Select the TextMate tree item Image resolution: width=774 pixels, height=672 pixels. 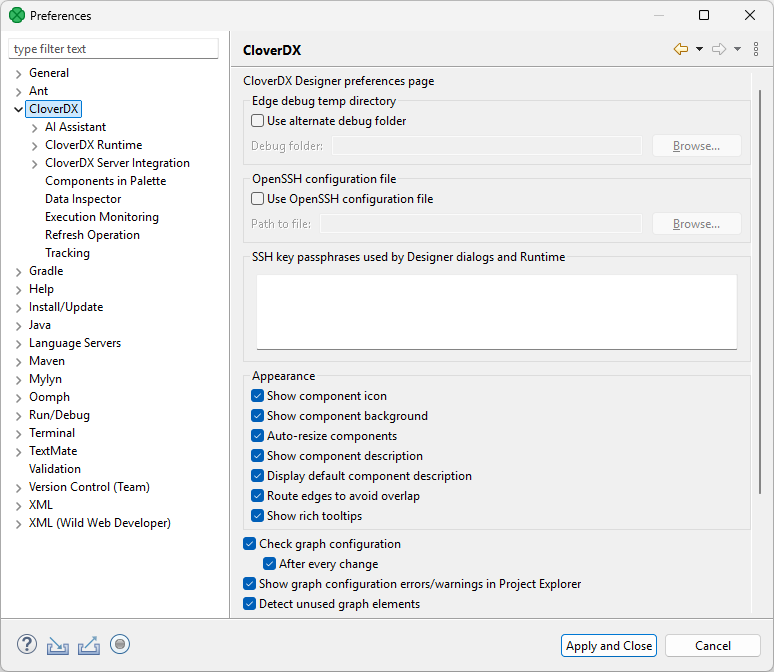click(53, 451)
